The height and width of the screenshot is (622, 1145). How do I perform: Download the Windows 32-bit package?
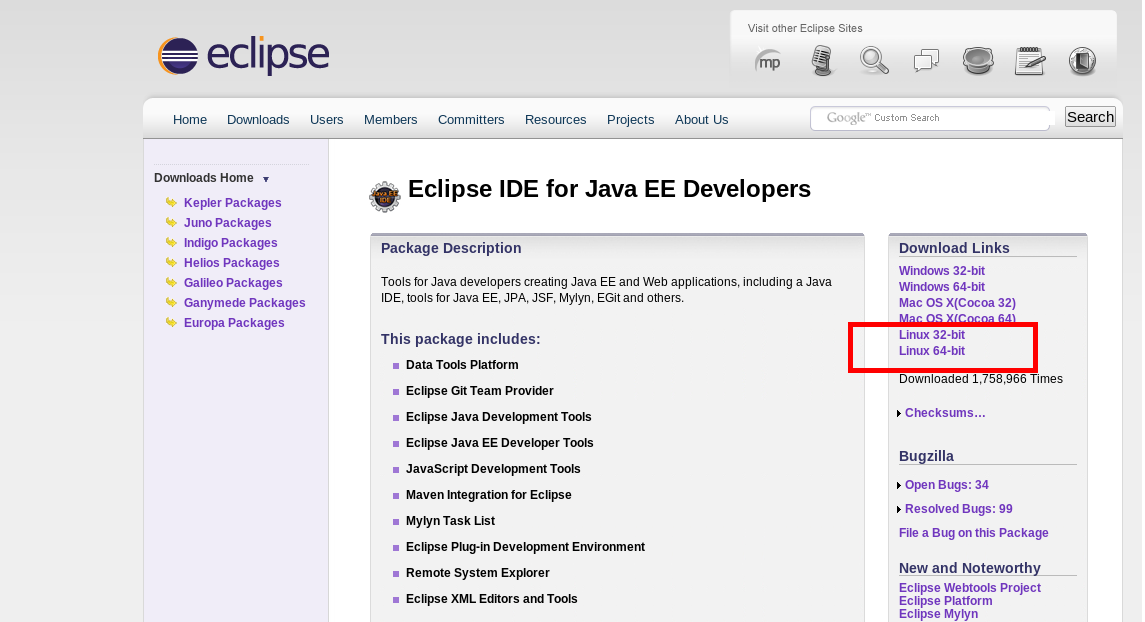941,271
